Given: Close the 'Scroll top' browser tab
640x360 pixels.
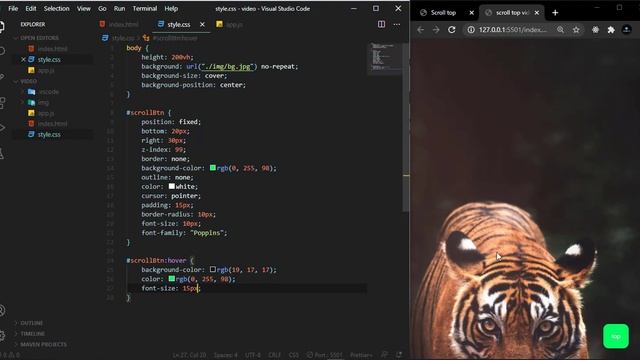Looking at the screenshot, I should pyautogui.click(x=471, y=13).
